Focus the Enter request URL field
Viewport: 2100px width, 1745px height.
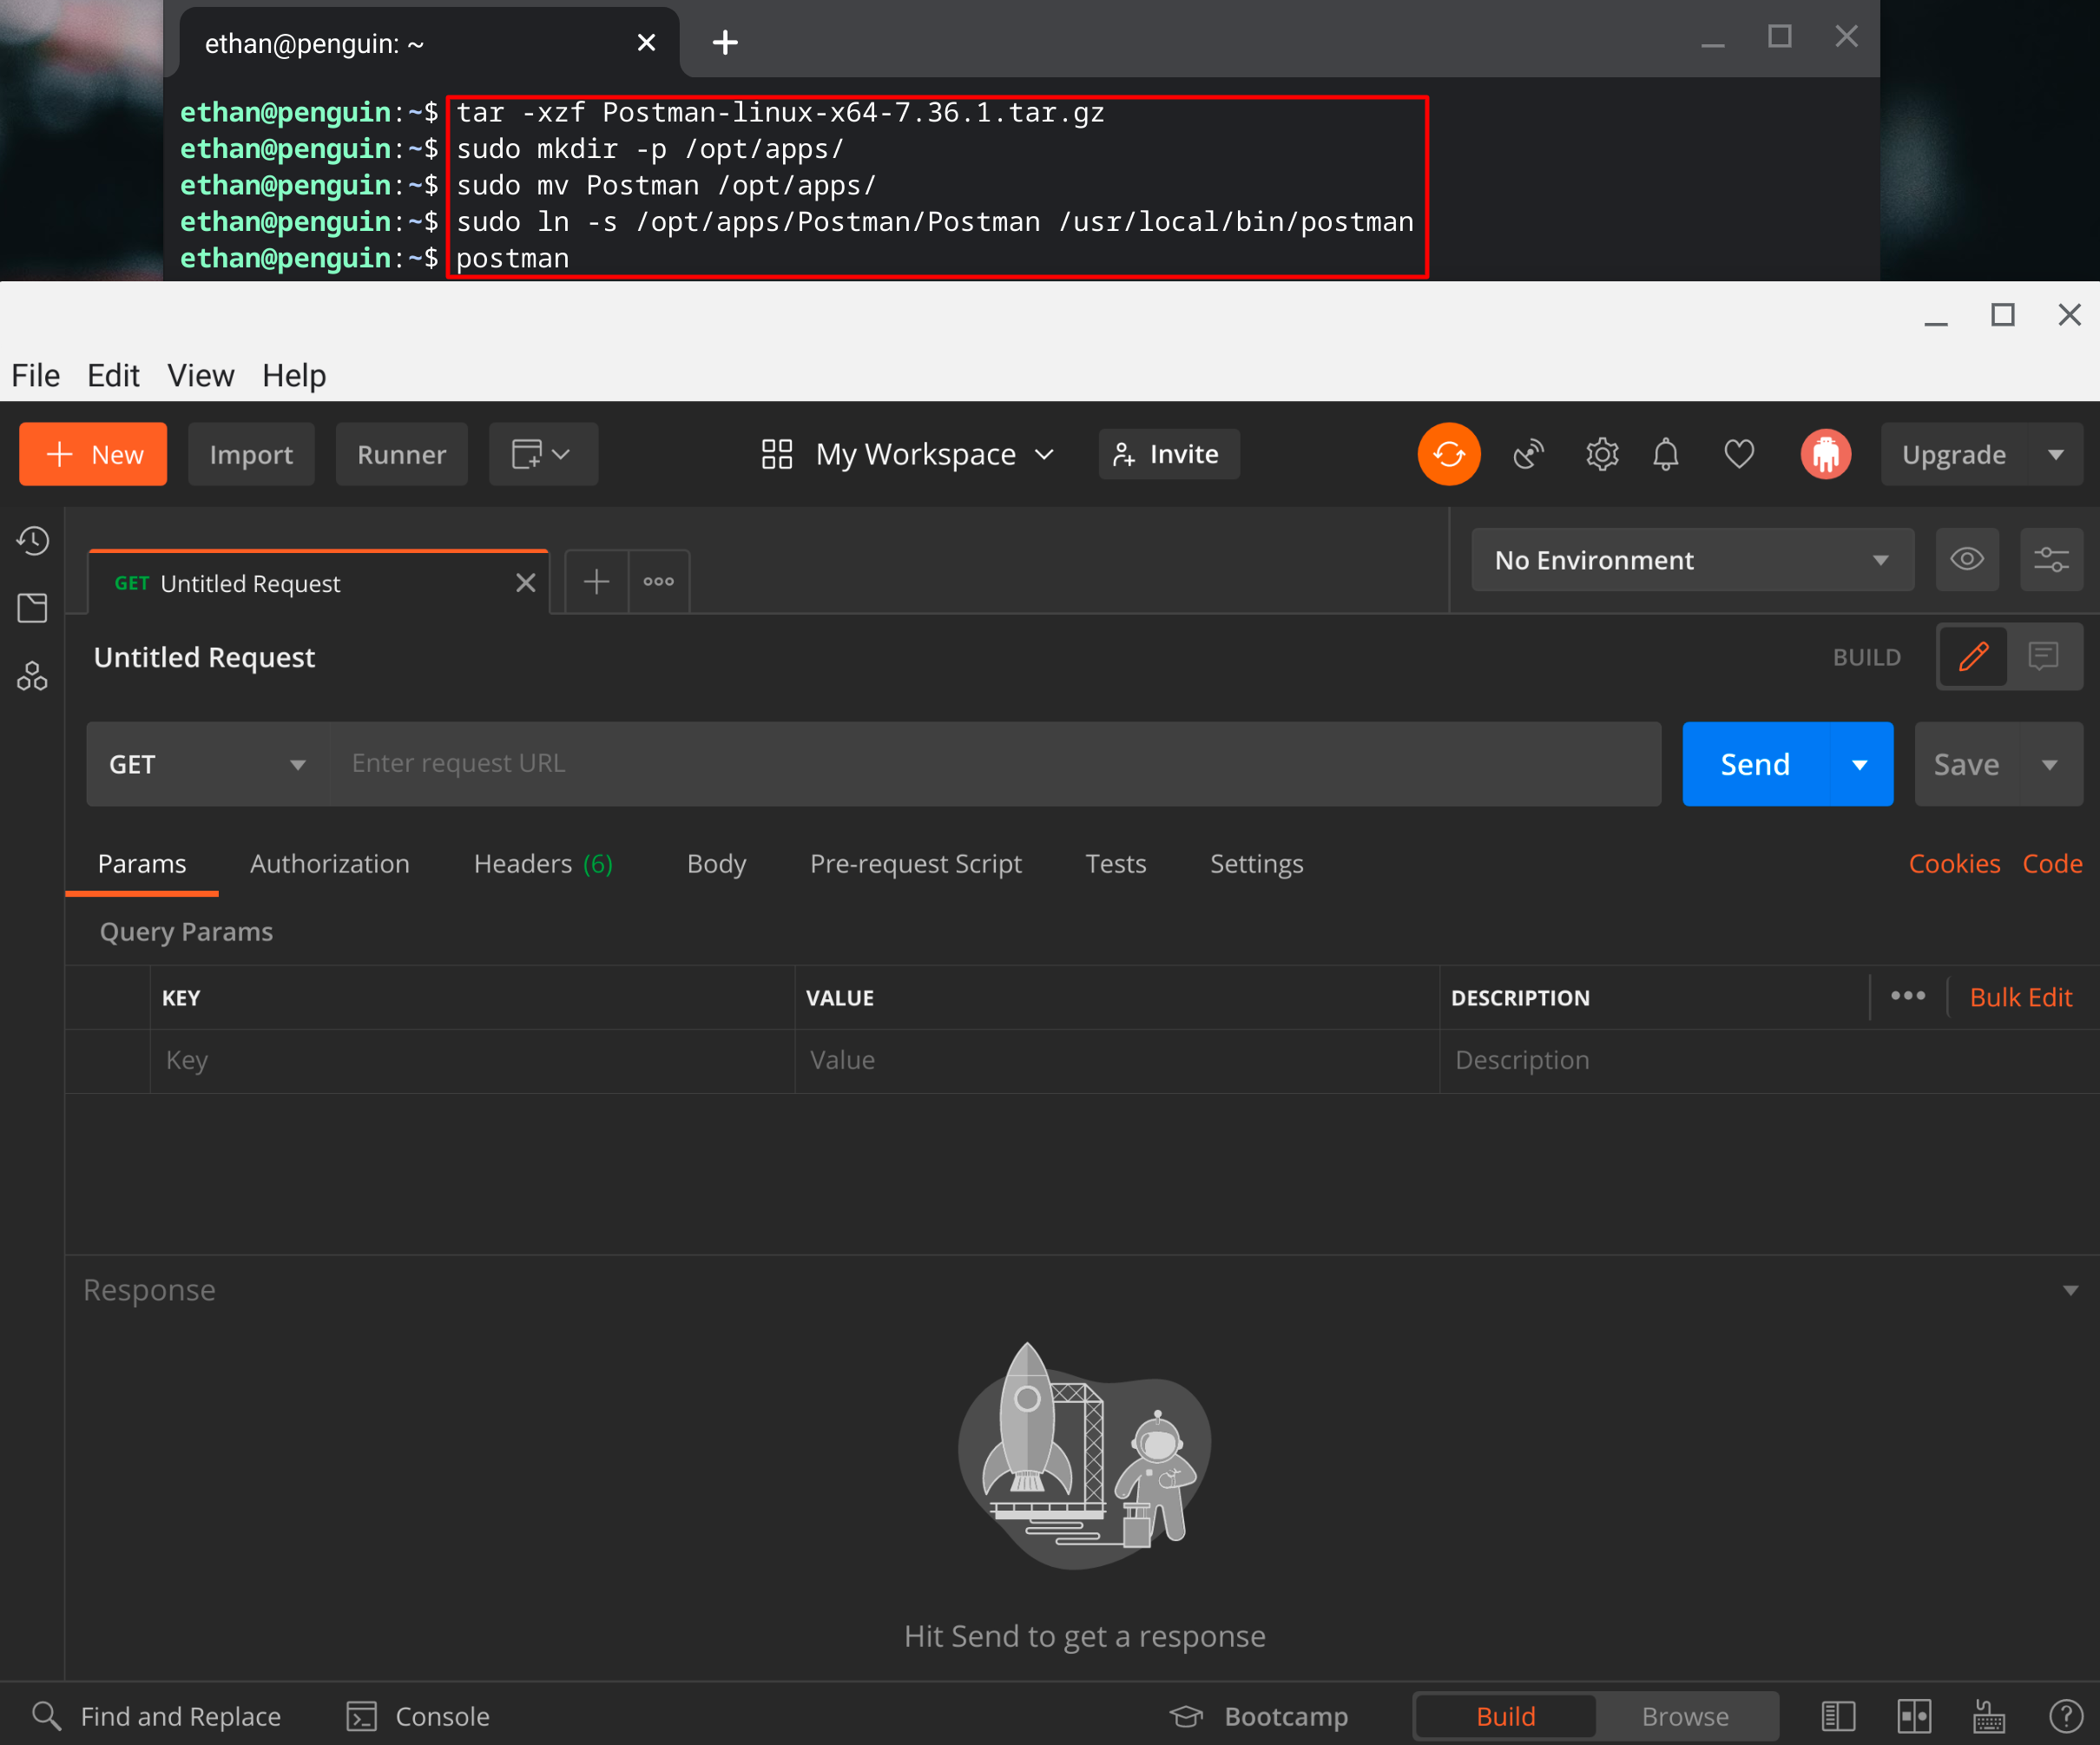point(996,764)
